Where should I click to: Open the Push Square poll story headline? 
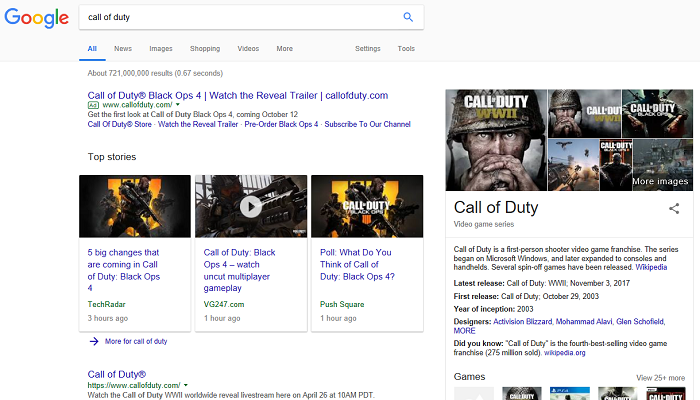pos(357,264)
